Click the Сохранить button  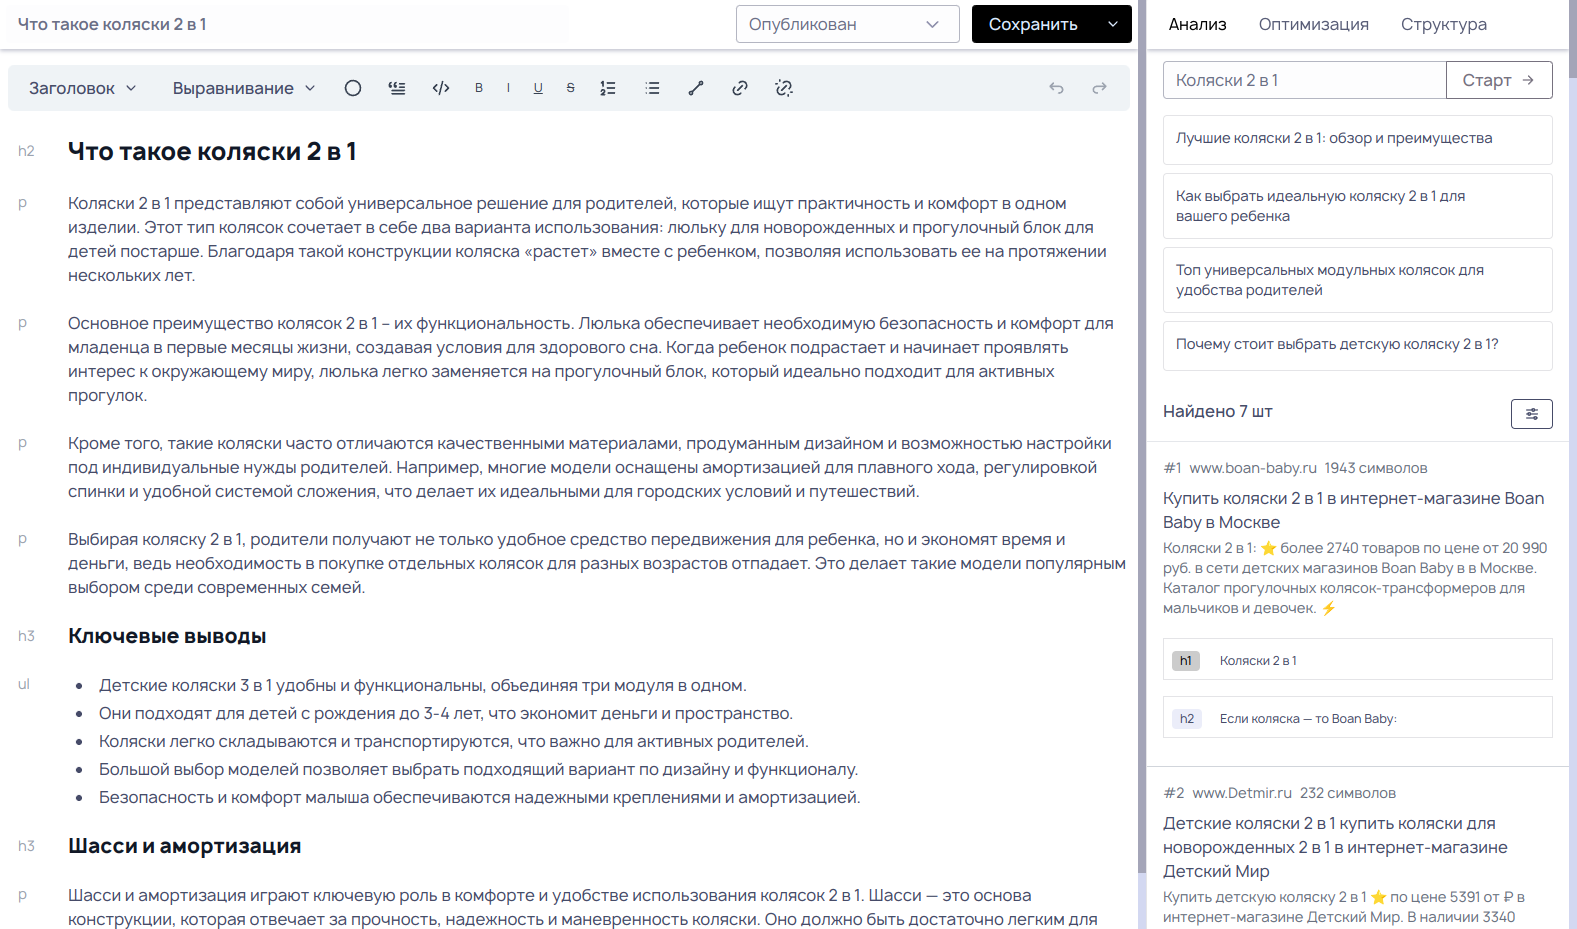point(1033,24)
